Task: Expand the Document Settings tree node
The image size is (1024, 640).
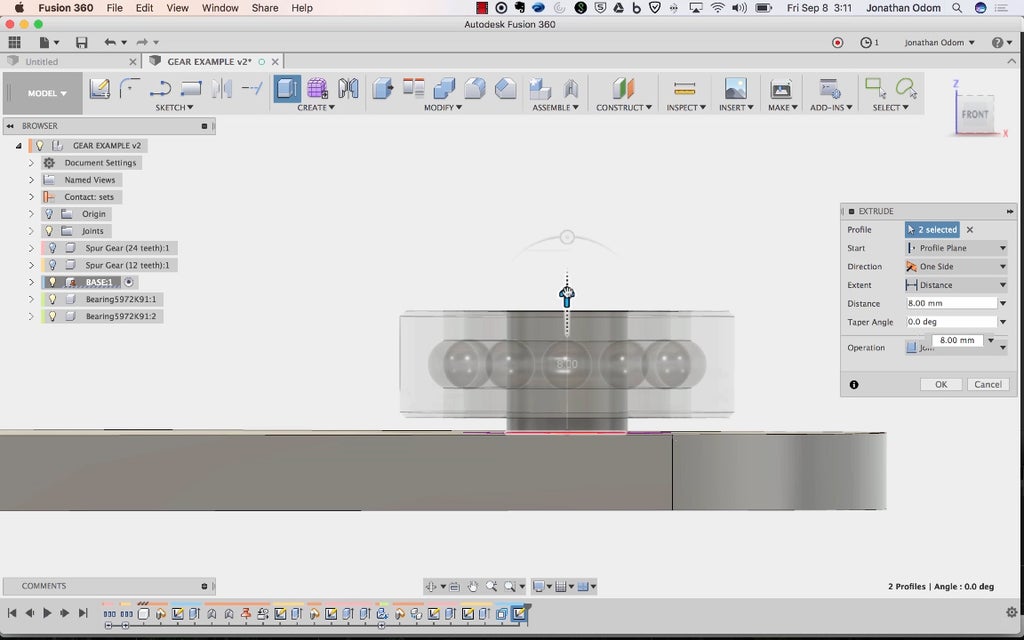Action: coord(31,163)
